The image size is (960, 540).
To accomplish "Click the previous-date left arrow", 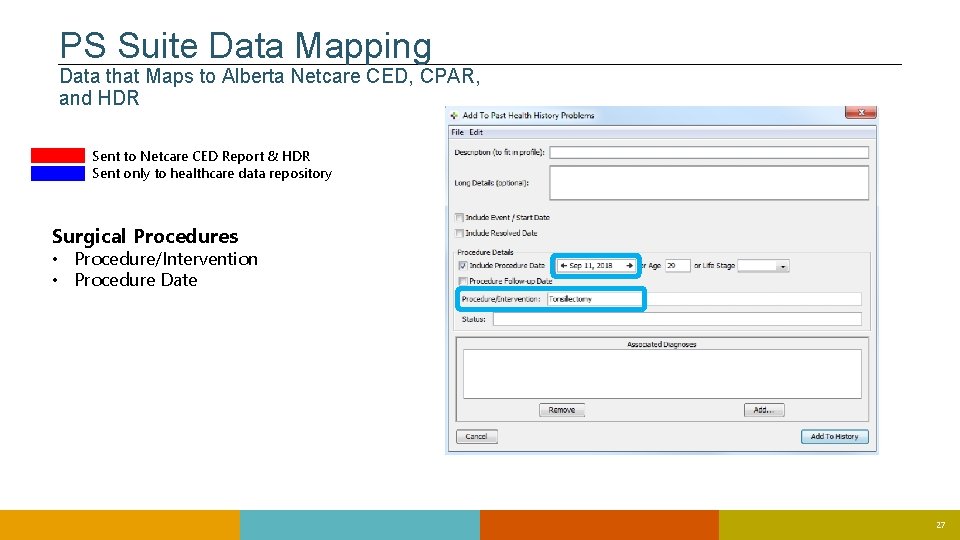I will click(x=563, y=266).
